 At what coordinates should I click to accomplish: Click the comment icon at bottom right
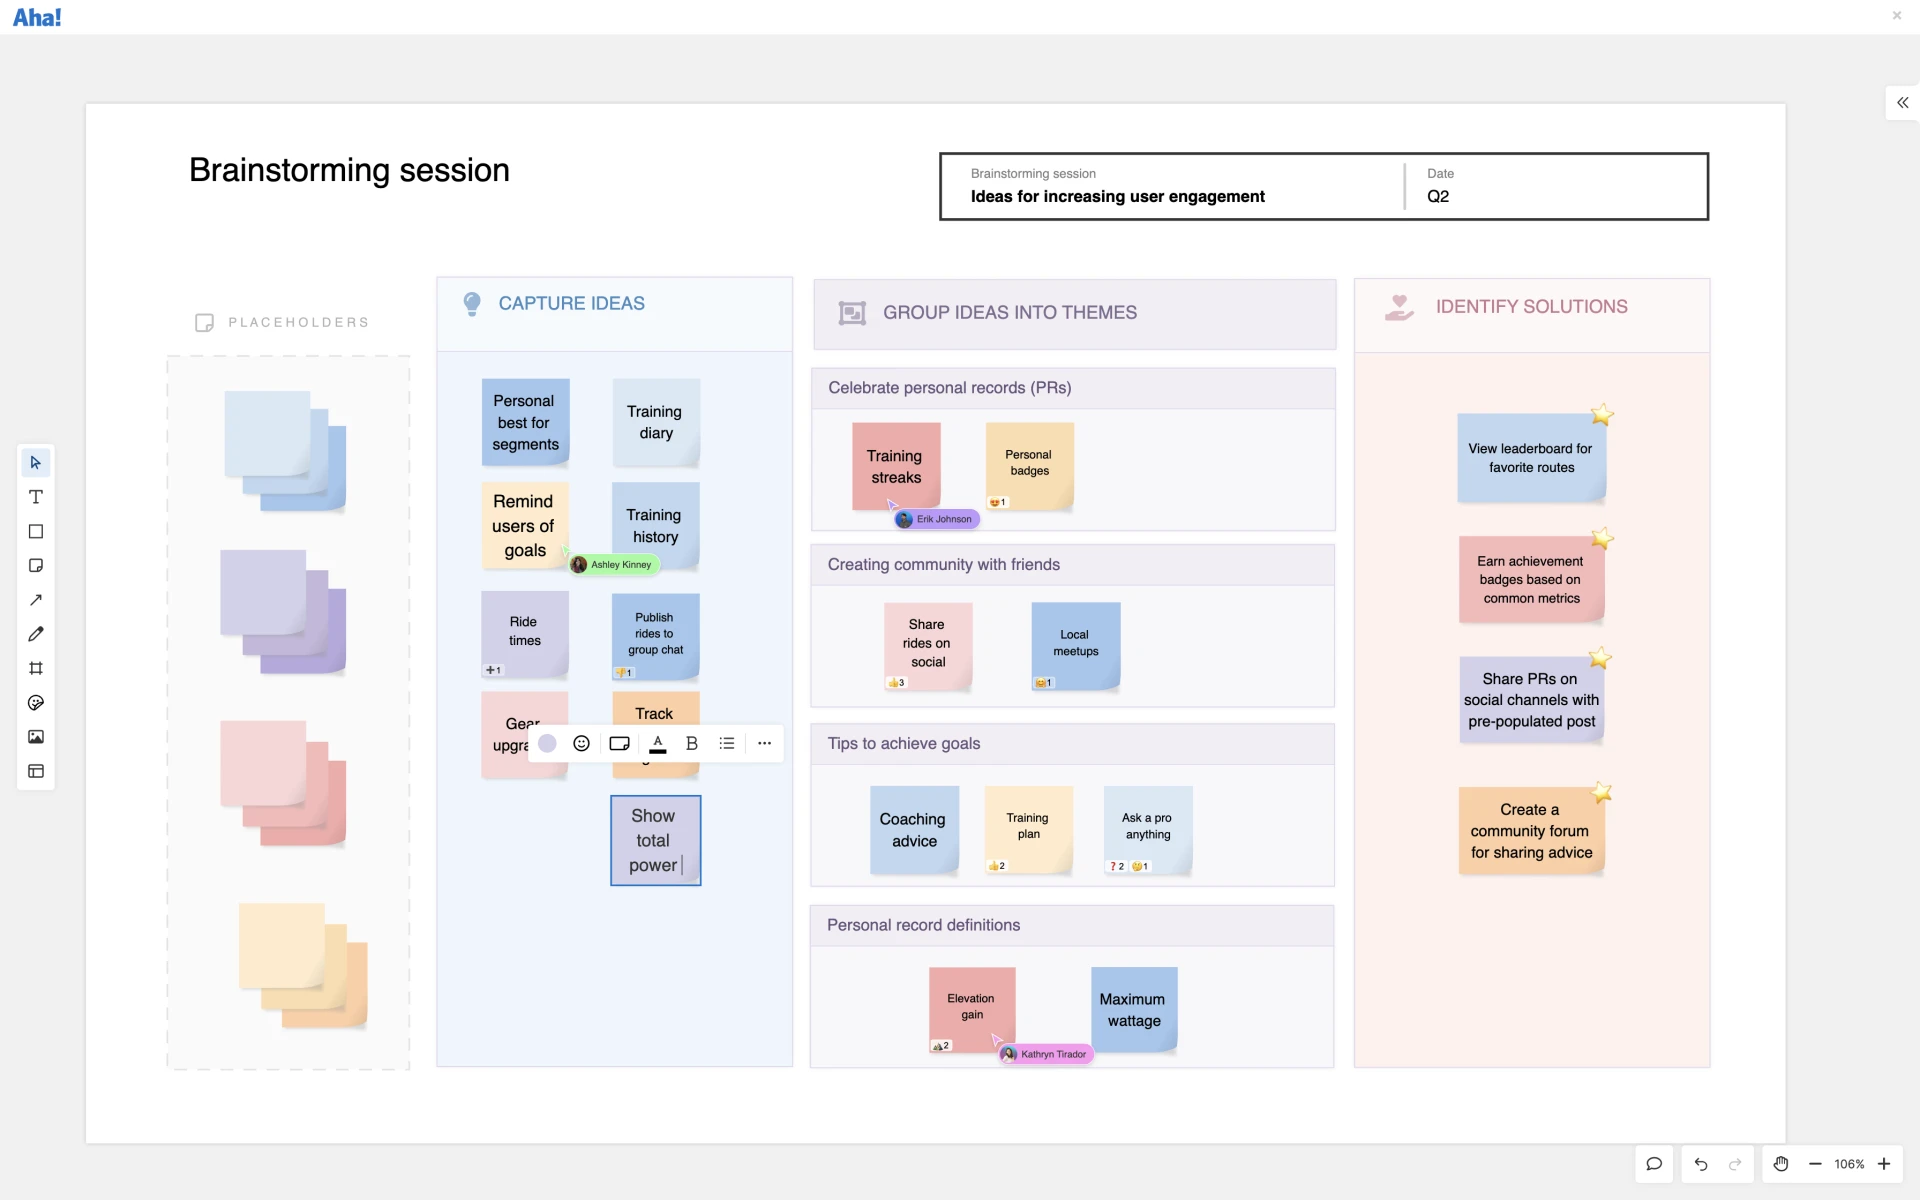pos(1653,1163)
